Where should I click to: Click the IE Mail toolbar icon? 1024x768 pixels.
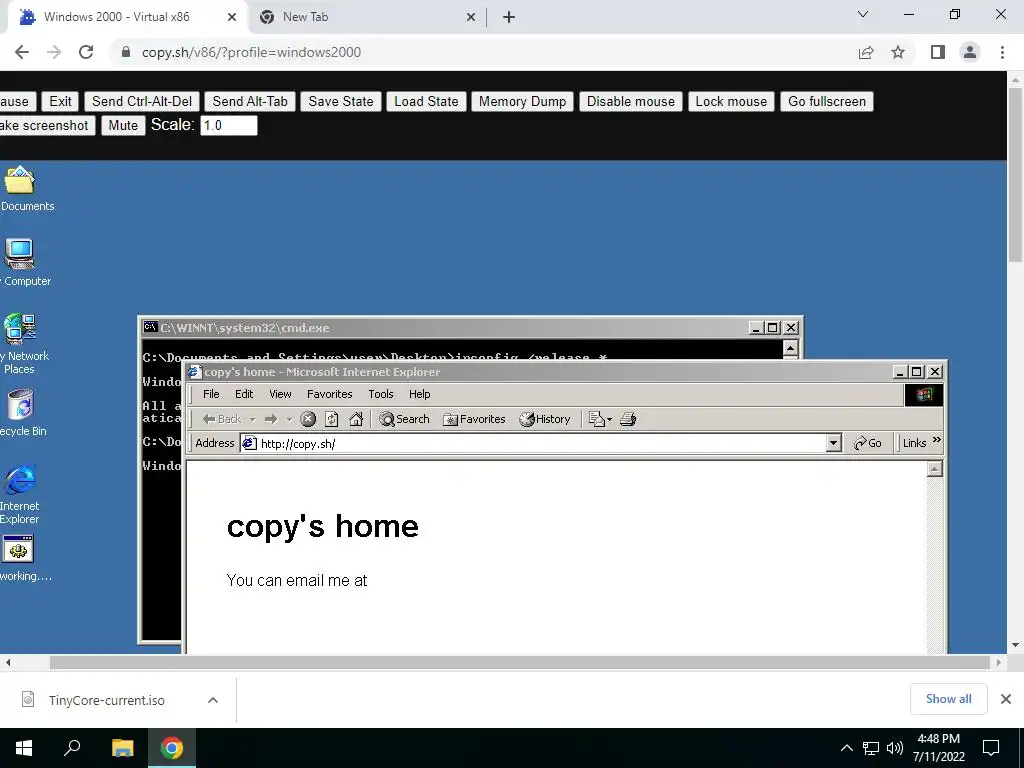click(597, 419)
